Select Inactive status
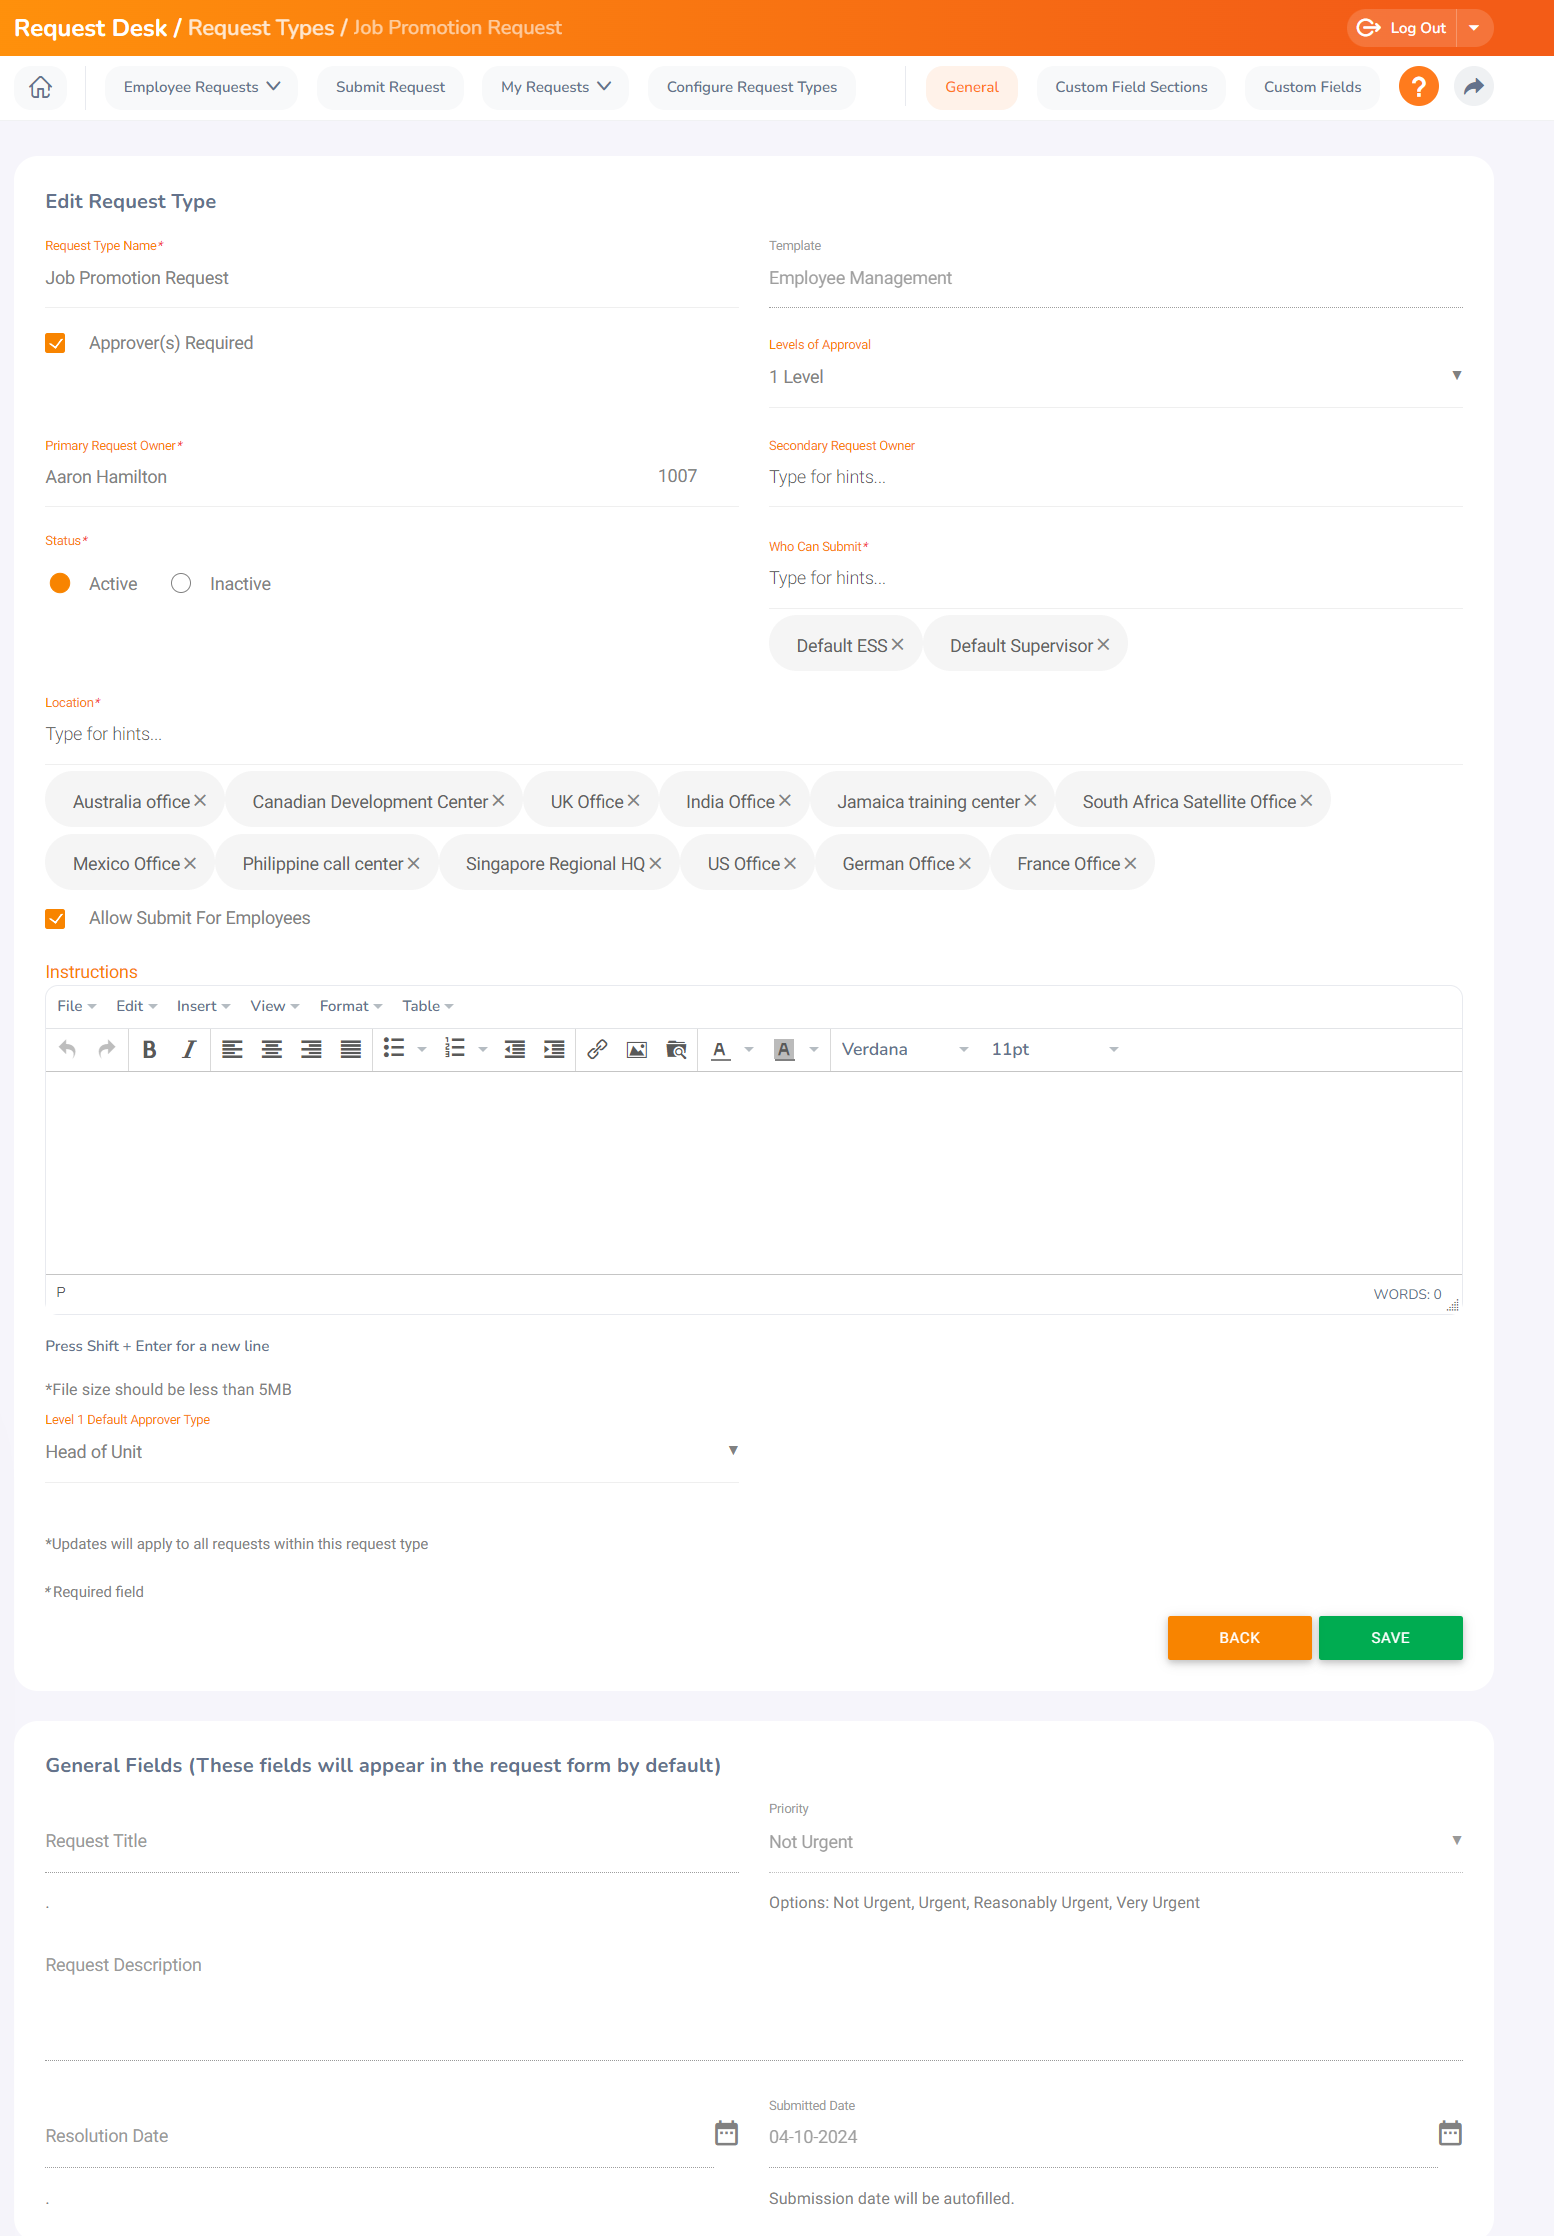Screen dimensions: 1554x2236 pos(181,583)
